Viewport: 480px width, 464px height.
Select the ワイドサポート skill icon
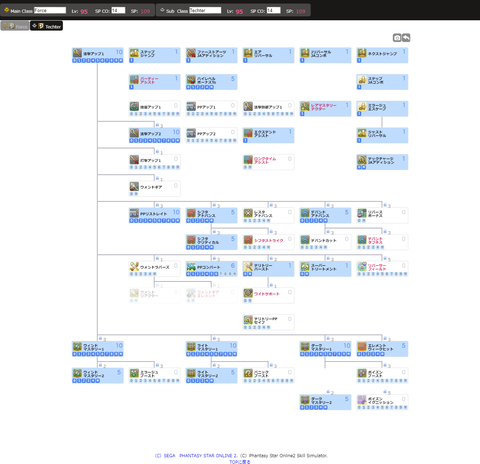tap(248, 293)
